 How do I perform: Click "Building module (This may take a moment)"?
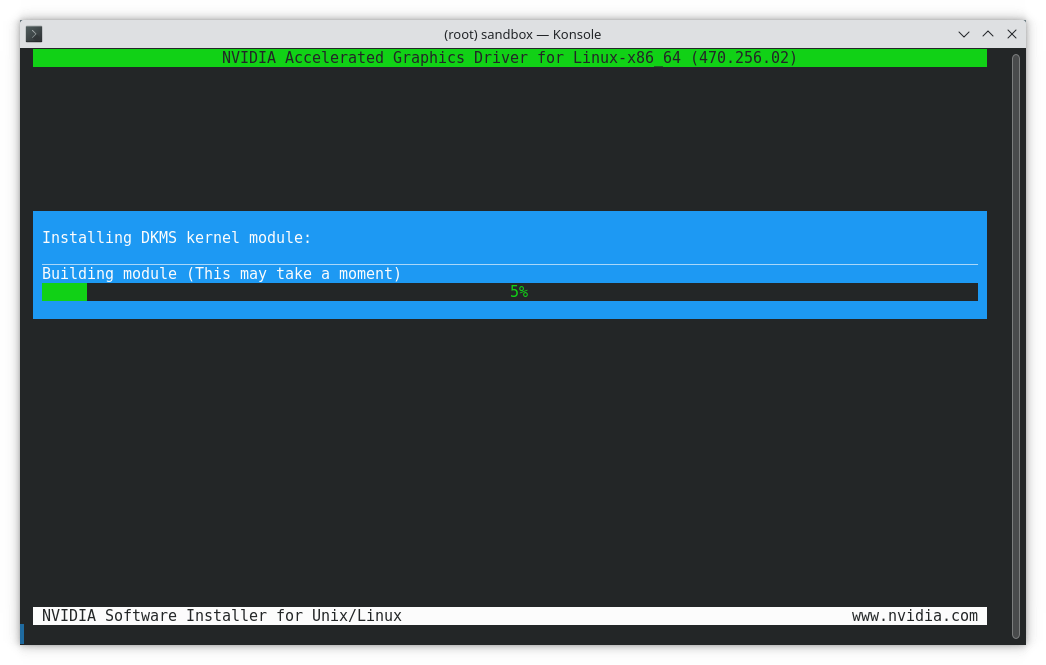(221, 274)
